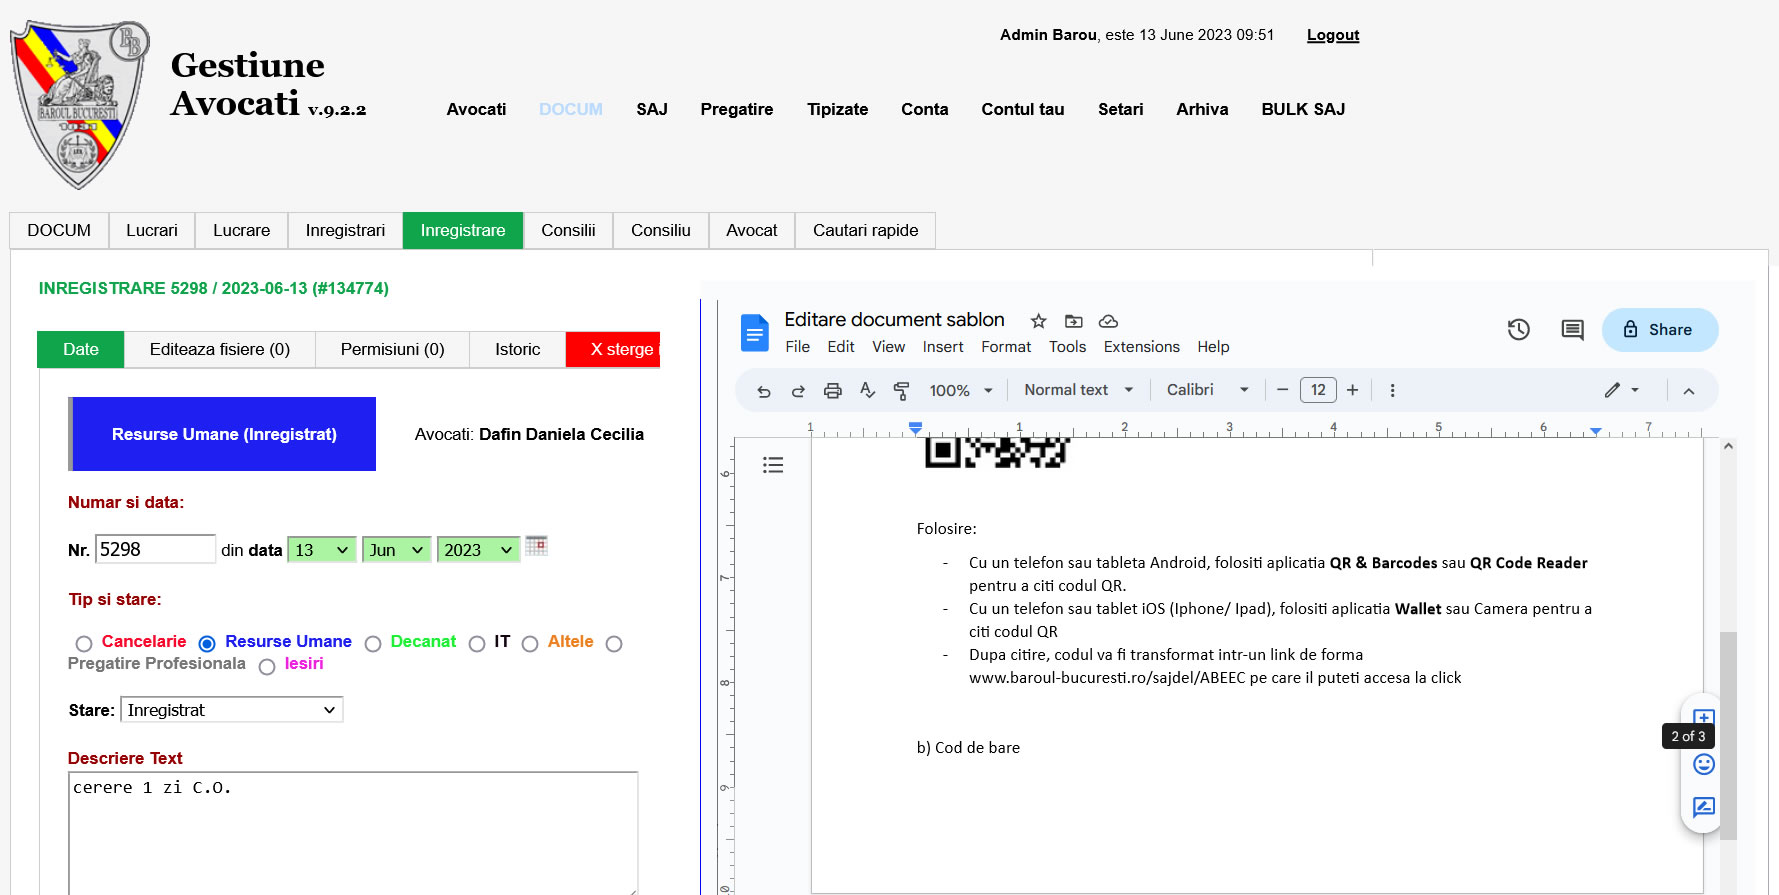Choose the Iesiri radio button
Image resolution: width=1779 pixels, height=895 pixels.
point(267,667)
